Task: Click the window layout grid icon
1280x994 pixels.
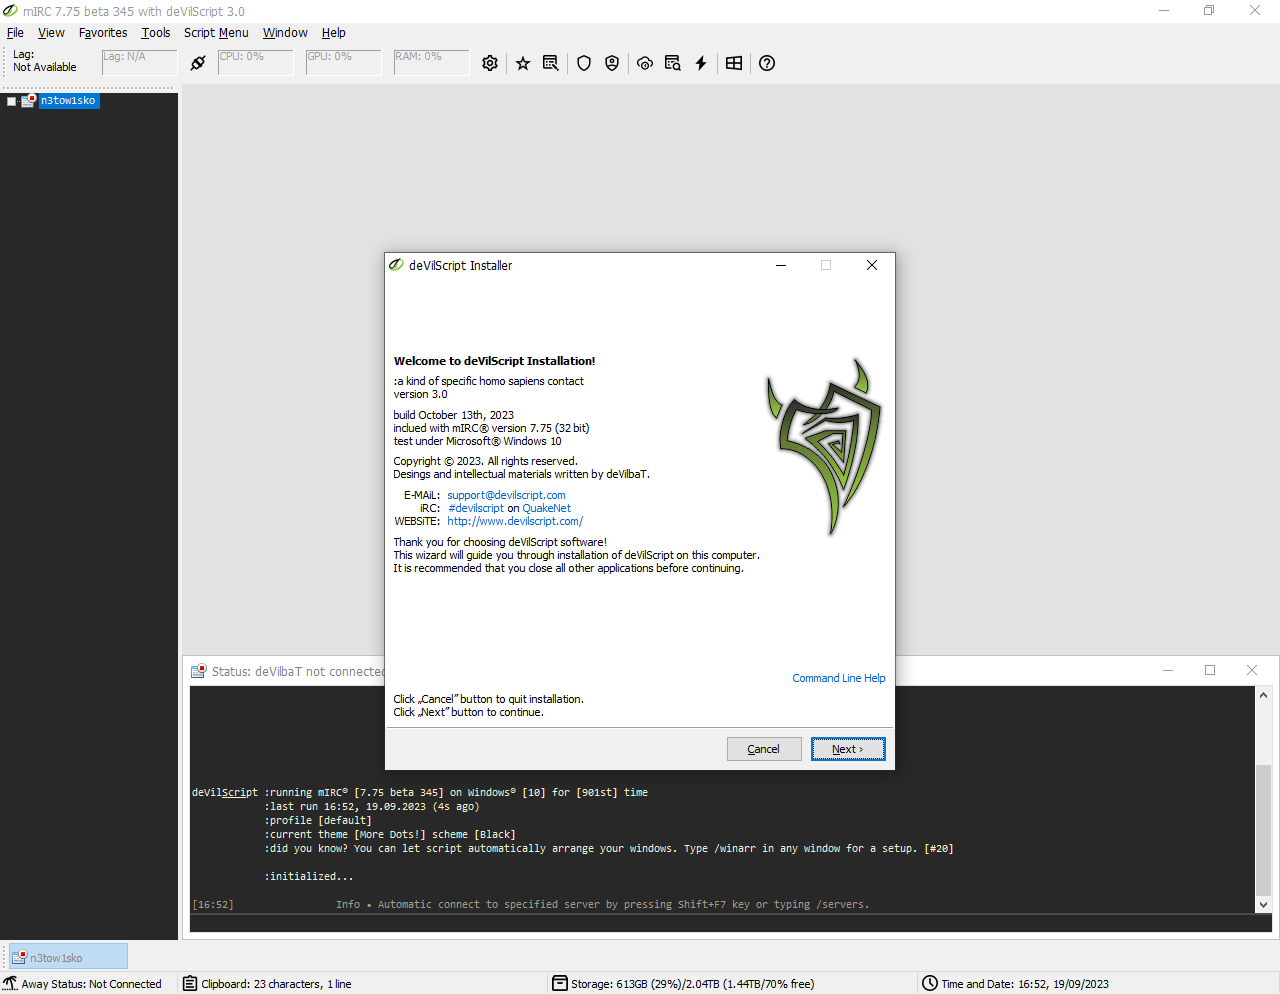Action: tap(734, 63)
